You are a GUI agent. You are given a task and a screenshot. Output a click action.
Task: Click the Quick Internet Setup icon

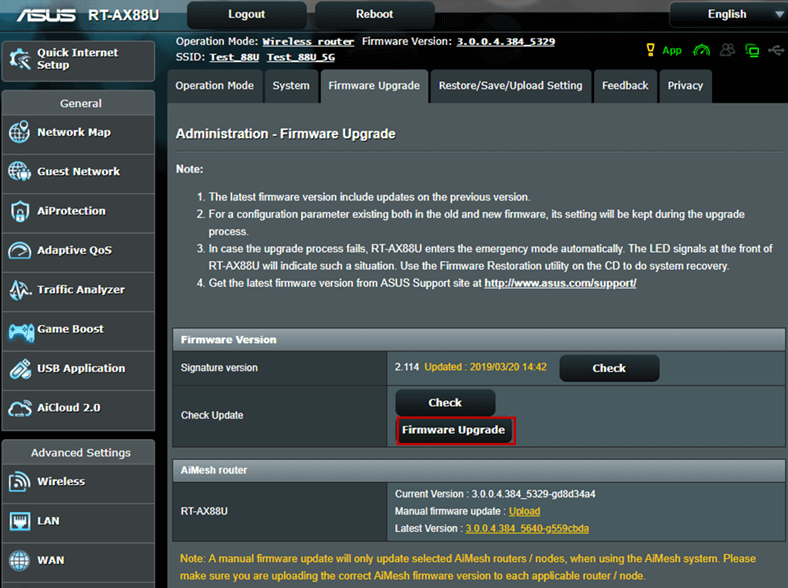tap(20, 59)
